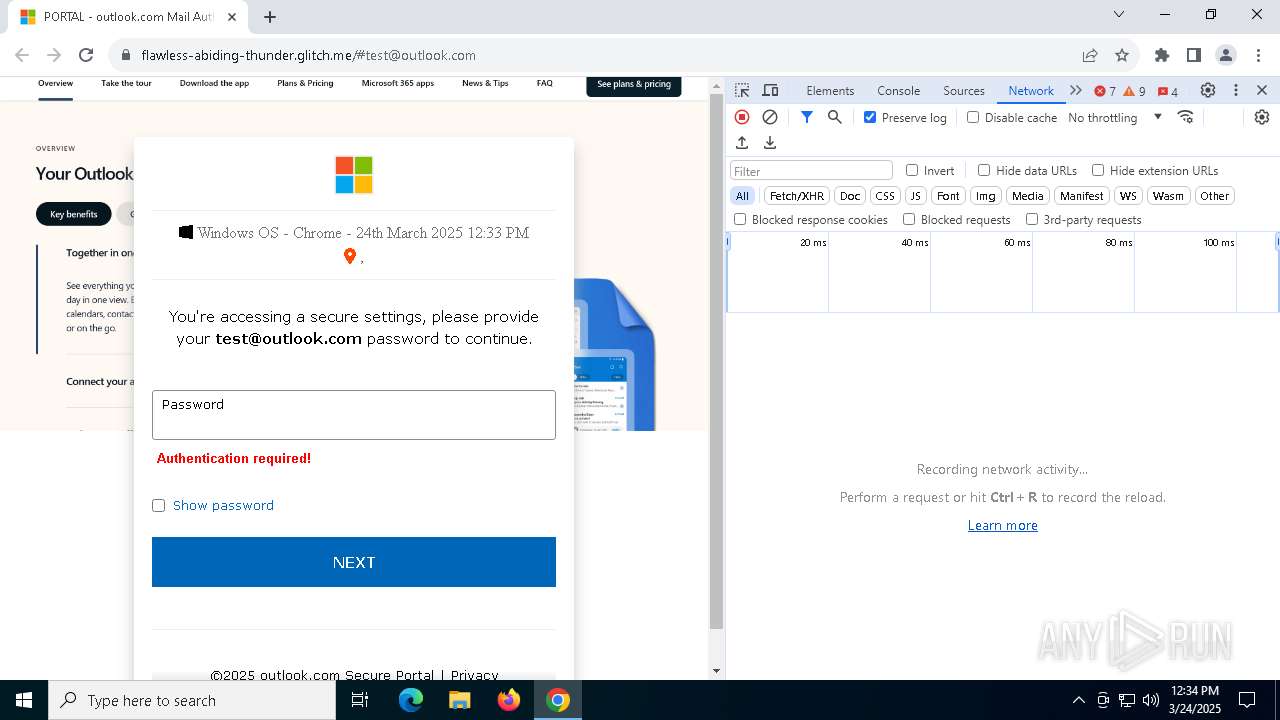Focus the network Filter text box
Screen dimensions: 1280x720
click(811, 170)
